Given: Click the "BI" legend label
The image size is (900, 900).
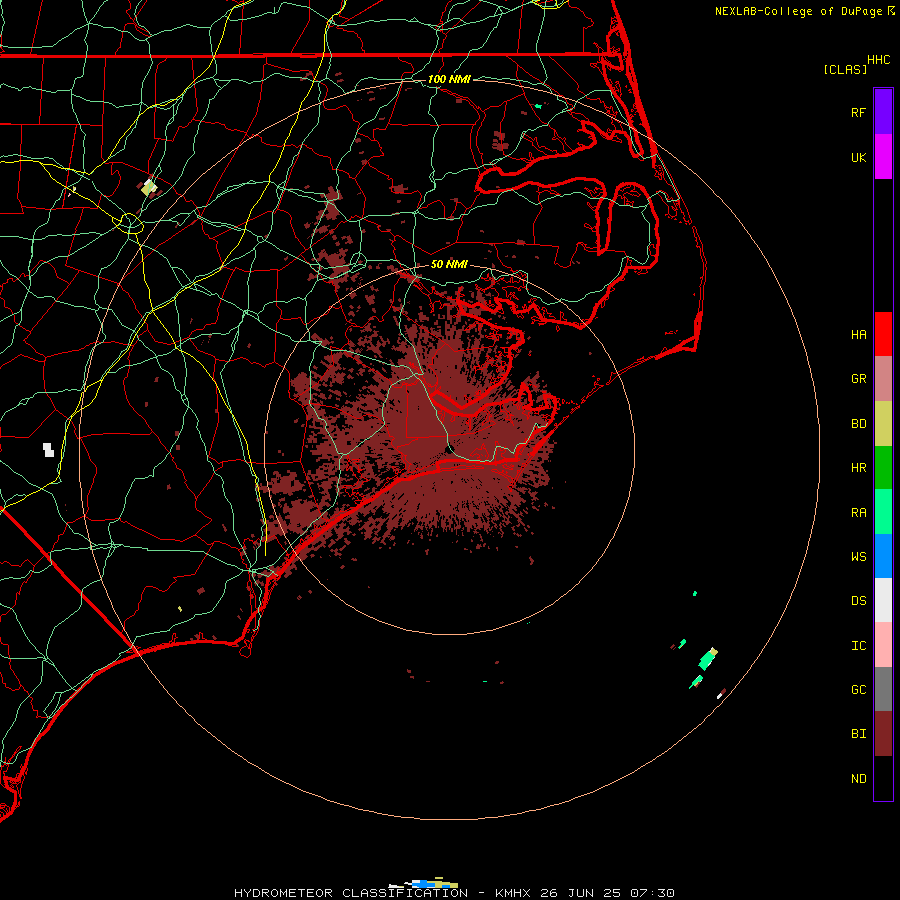Looking at the screenshot, I should coord(858,734).
